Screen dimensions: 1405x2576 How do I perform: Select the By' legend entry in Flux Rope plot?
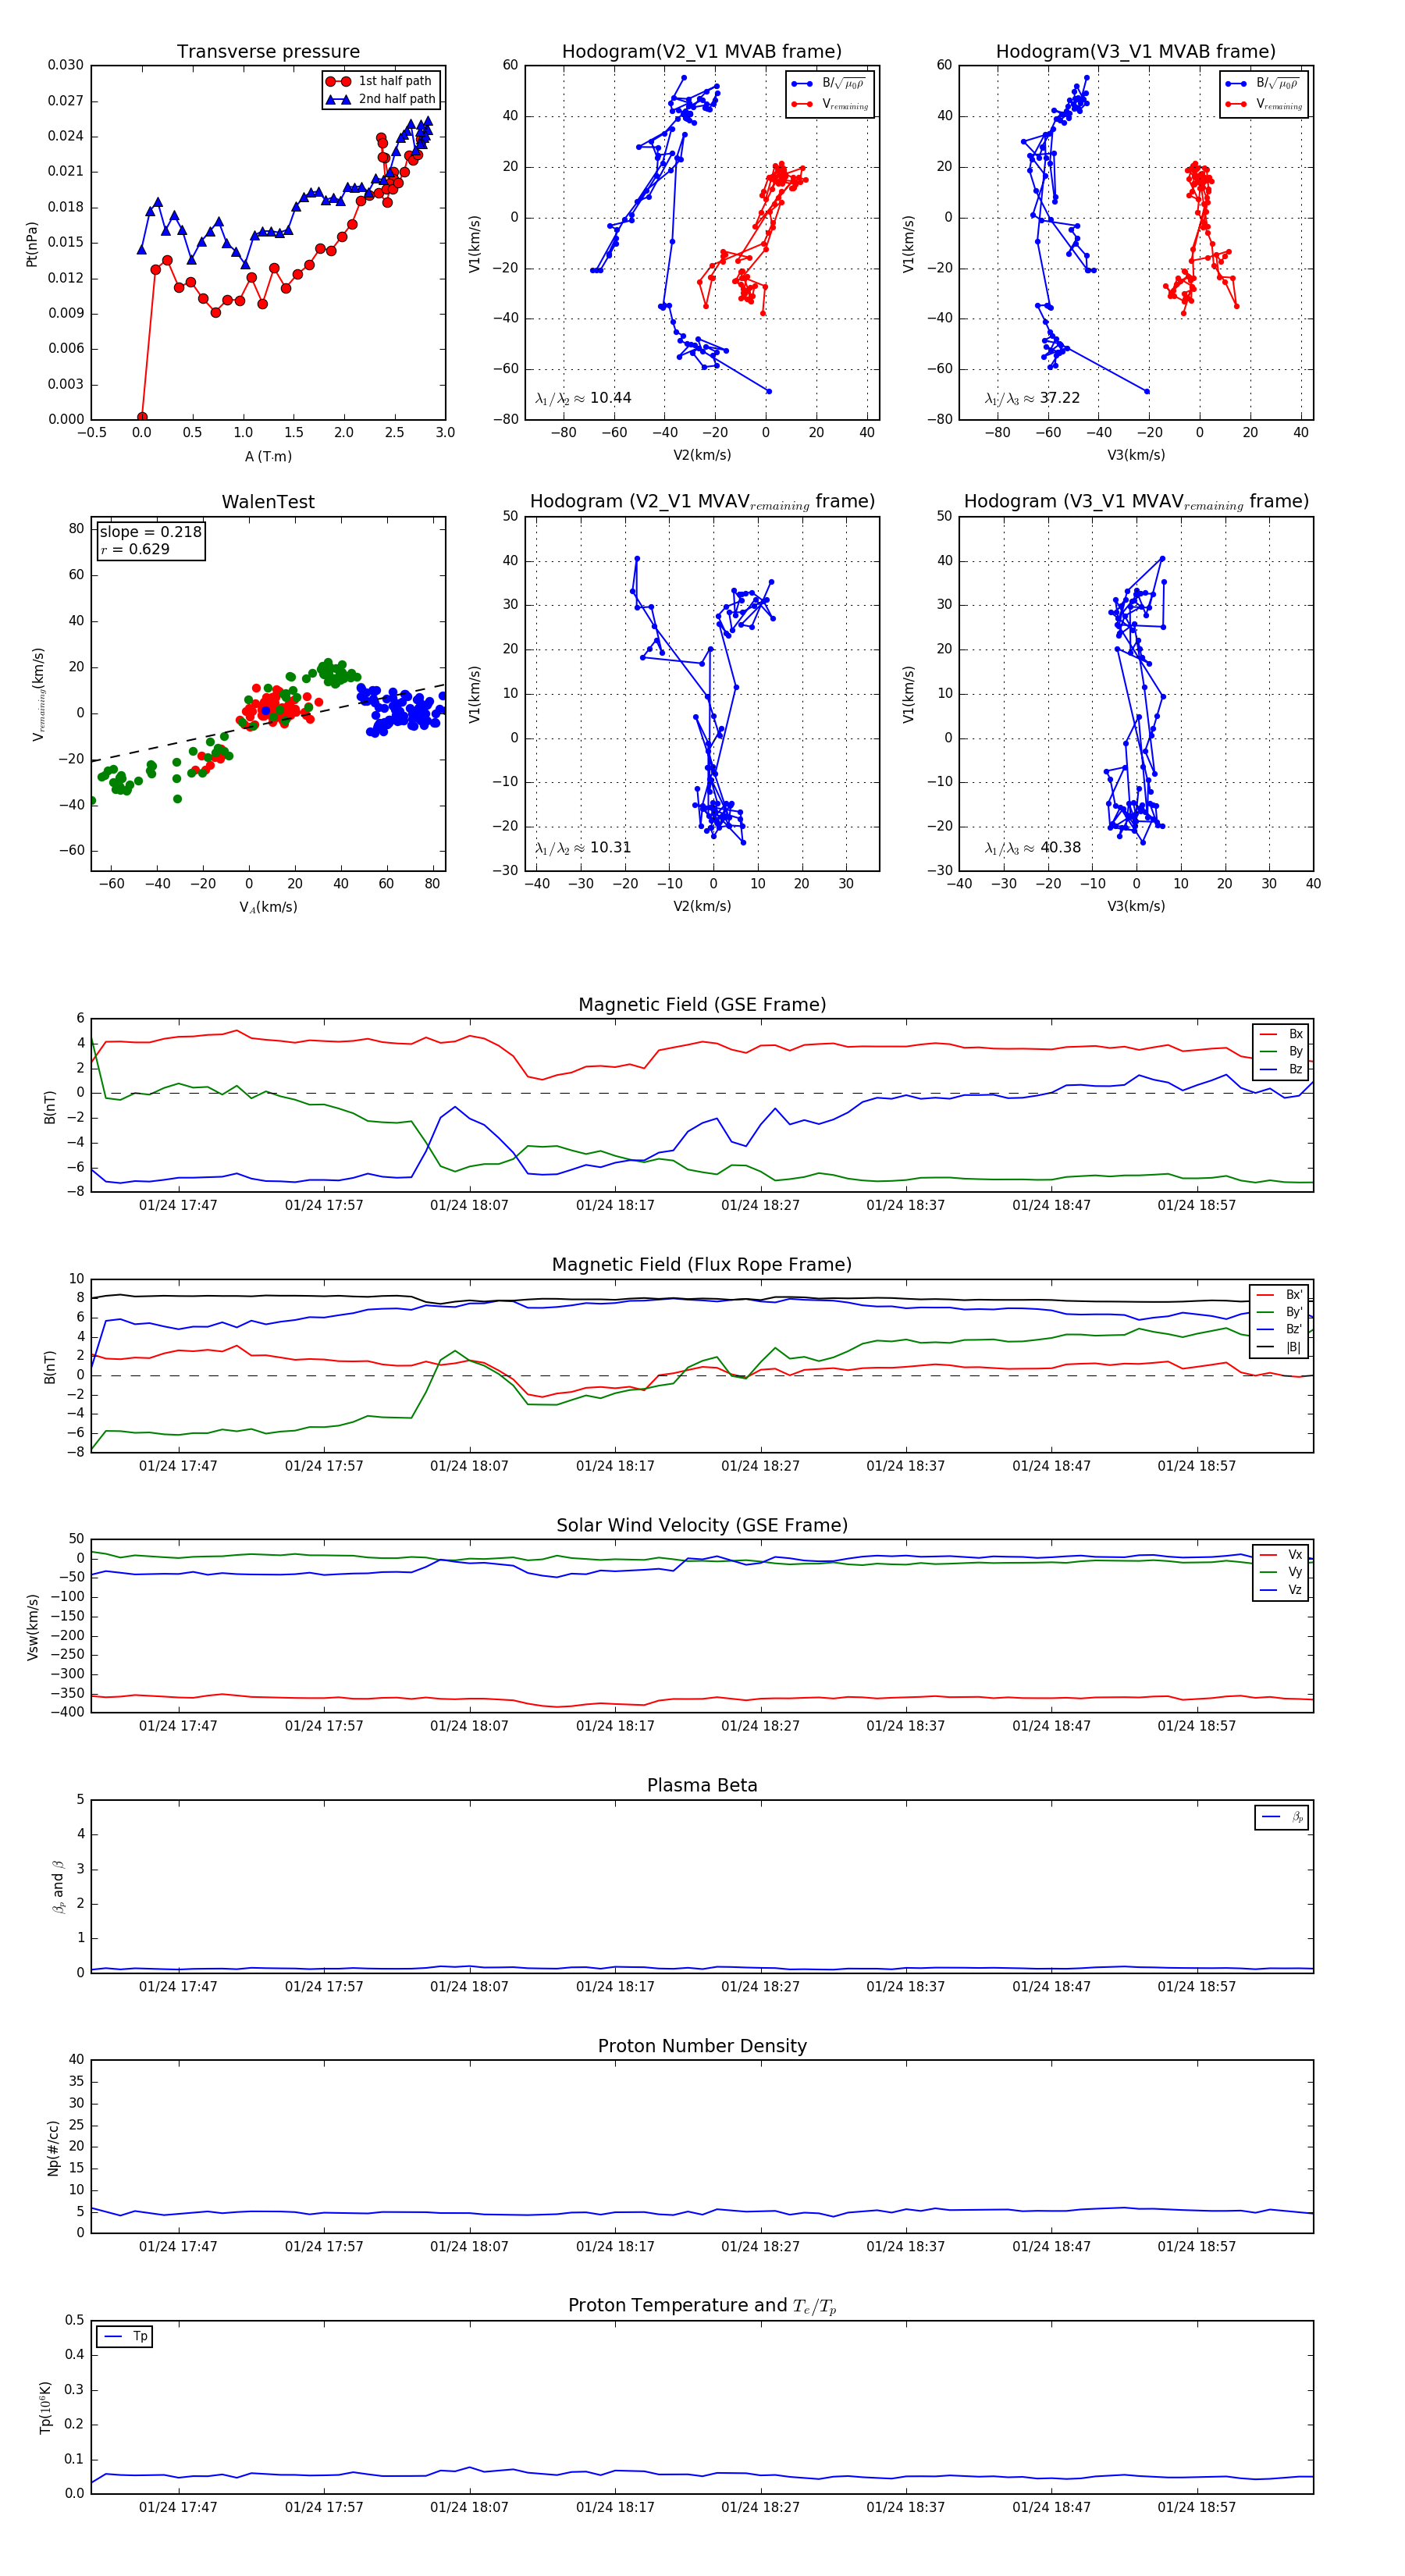tap(1280, 1312)
